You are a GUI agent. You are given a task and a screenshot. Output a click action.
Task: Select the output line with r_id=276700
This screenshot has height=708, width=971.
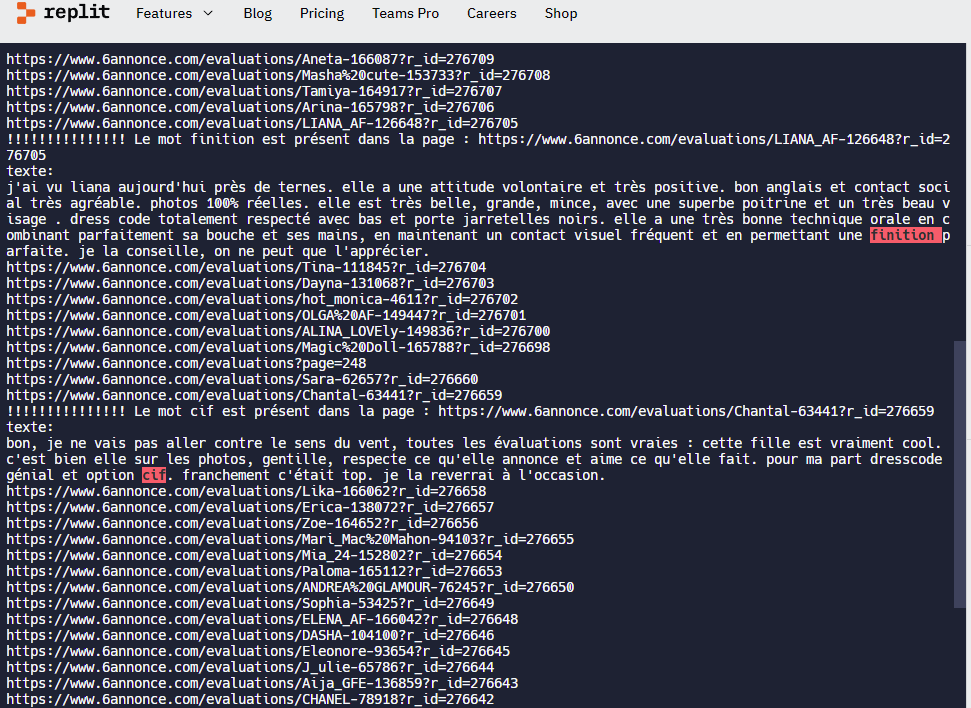(x=278, y=331)
